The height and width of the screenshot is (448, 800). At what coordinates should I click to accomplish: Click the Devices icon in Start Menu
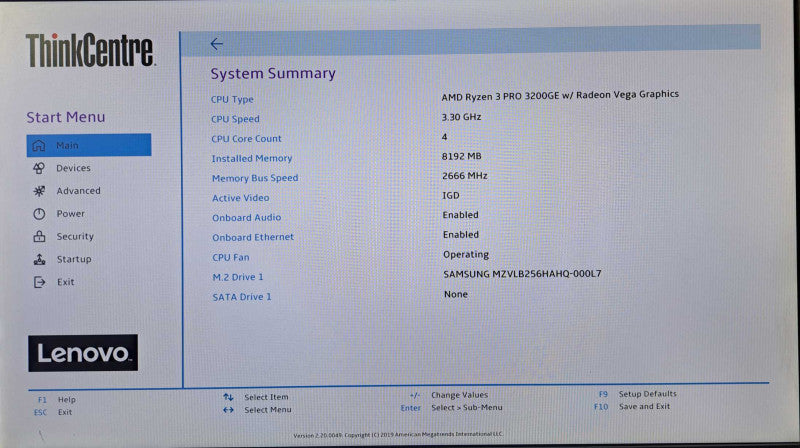pos(39,168)
